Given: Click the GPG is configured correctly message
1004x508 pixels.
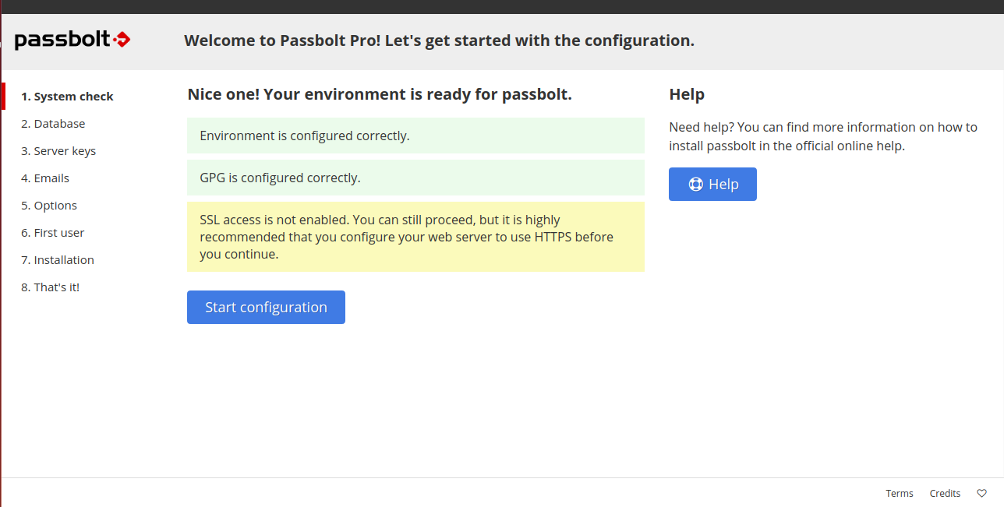Looking at the screenshot, I should click(416, 177).
